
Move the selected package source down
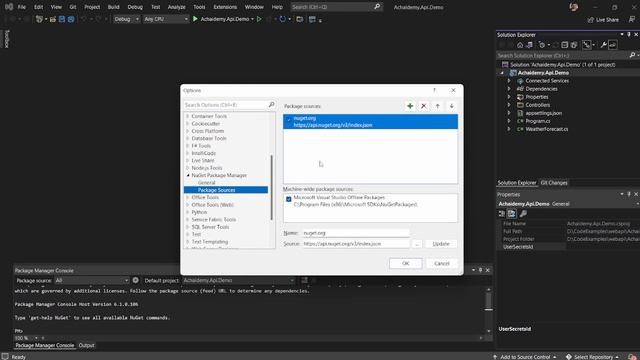pyautogui.click(x=451, y=106)
